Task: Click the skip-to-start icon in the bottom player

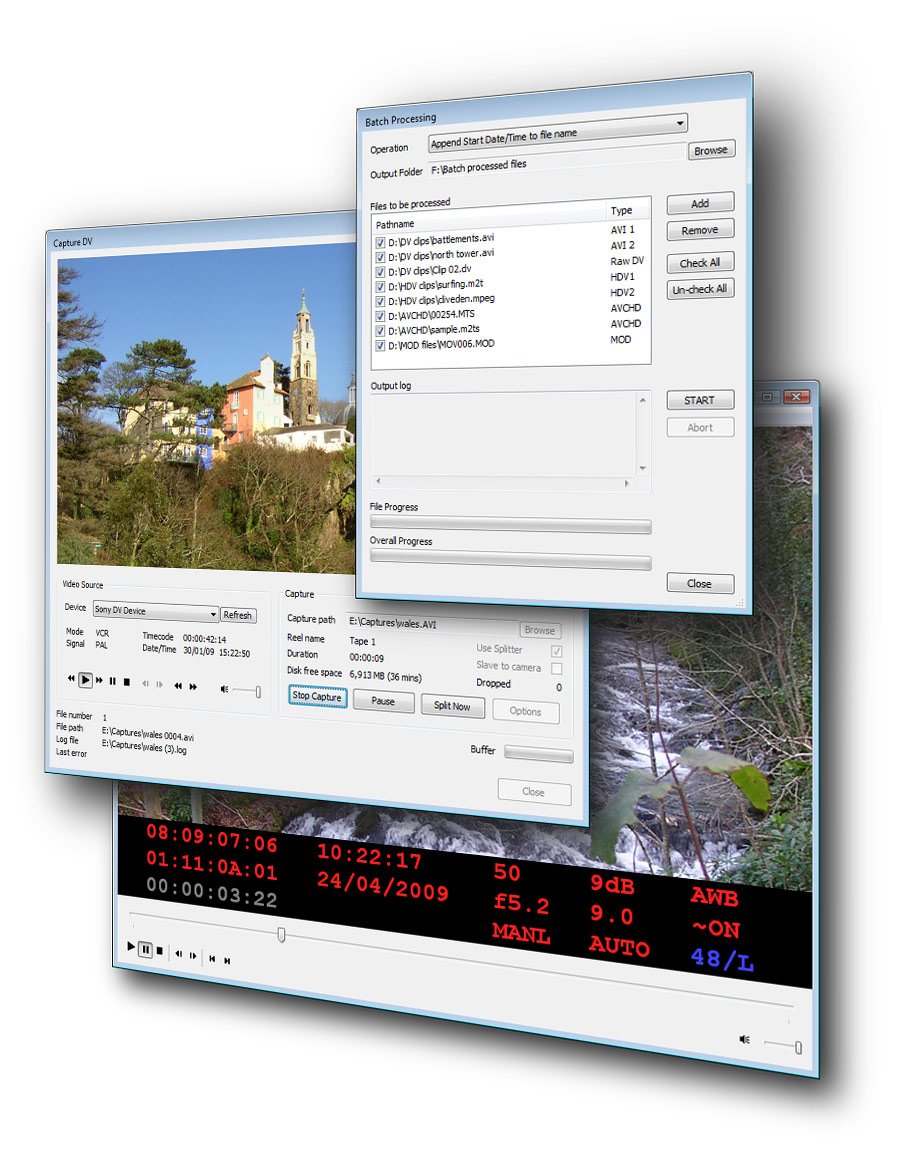Action: [212, 957]
